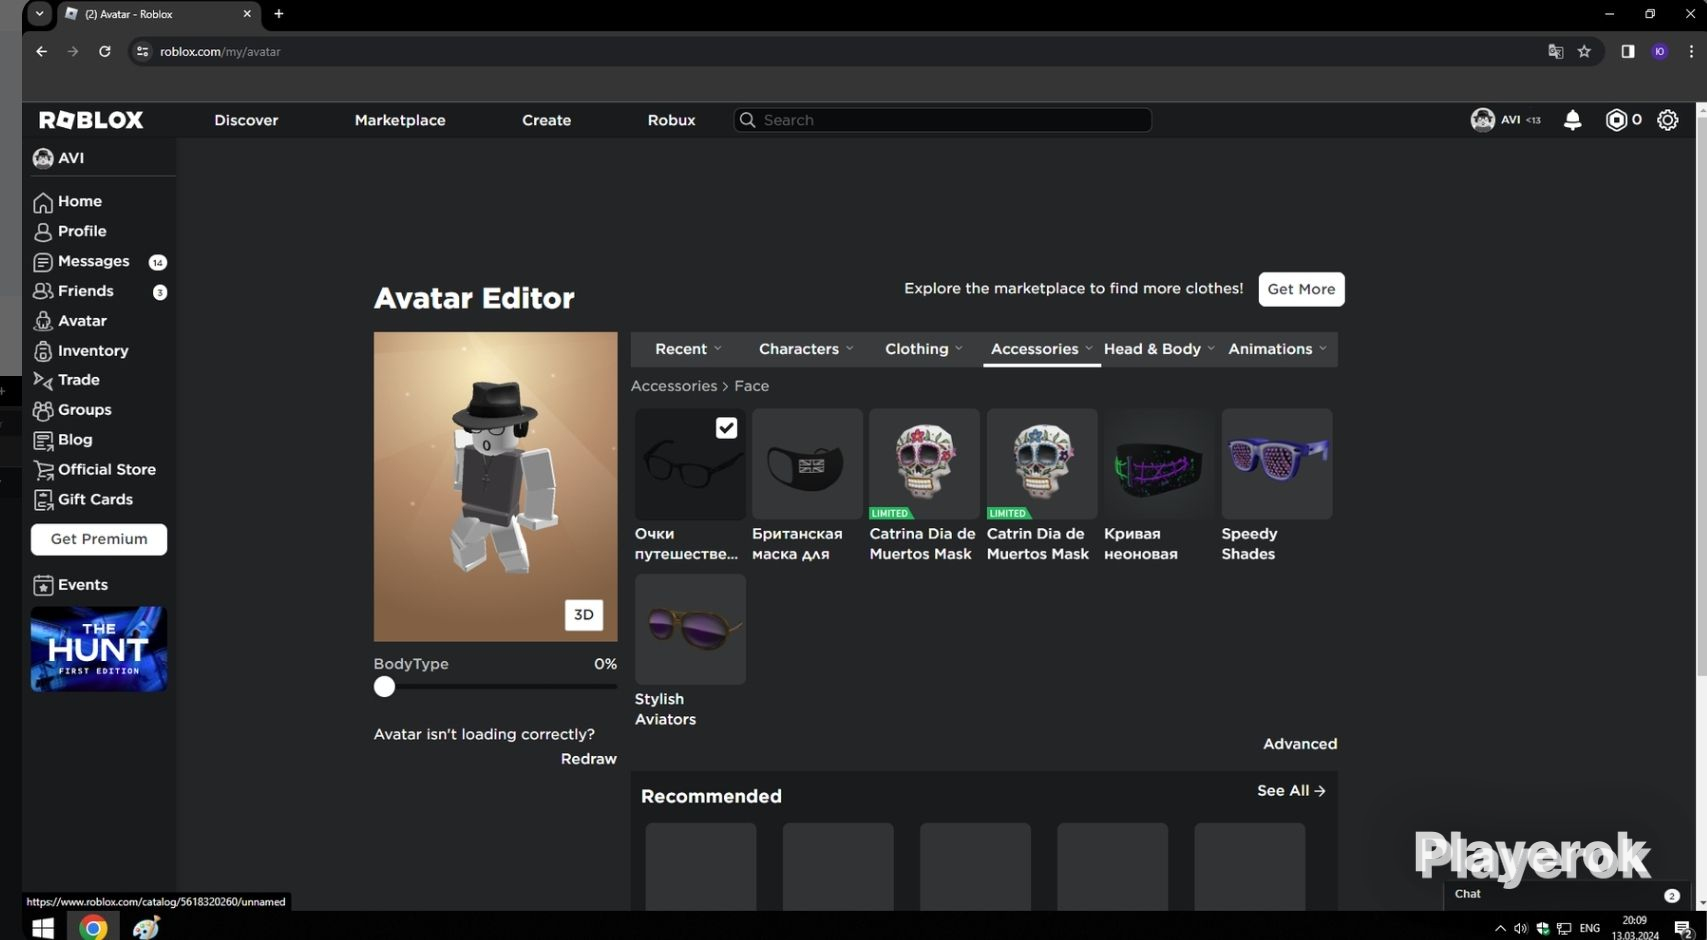The height and width of the screenshot is (940, 1707).
Task: Bookmark this page with star icon
Action: point(1584,51)
